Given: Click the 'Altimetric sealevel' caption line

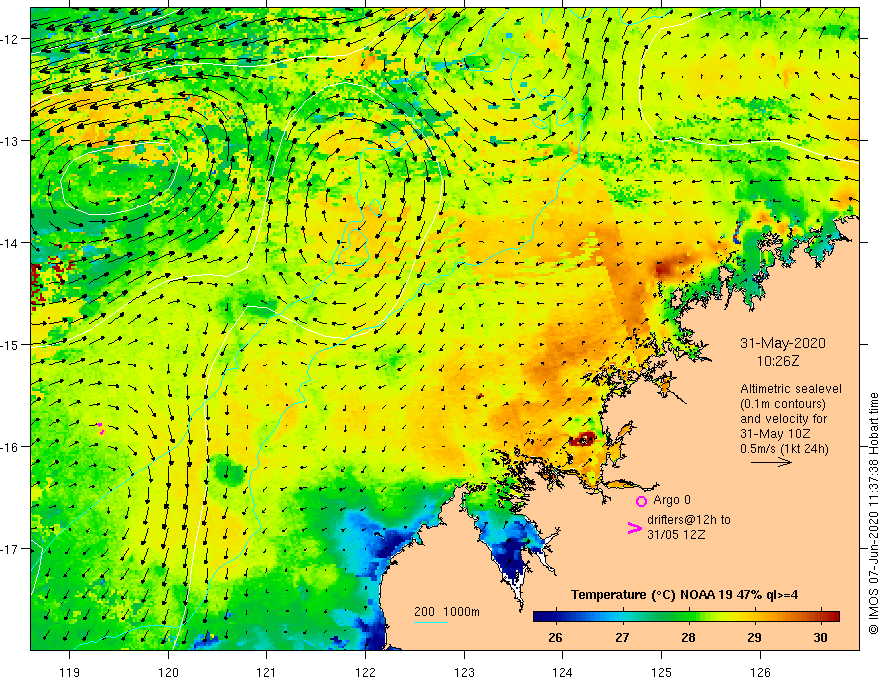Looking at the screenshot, I should (791, 389).
